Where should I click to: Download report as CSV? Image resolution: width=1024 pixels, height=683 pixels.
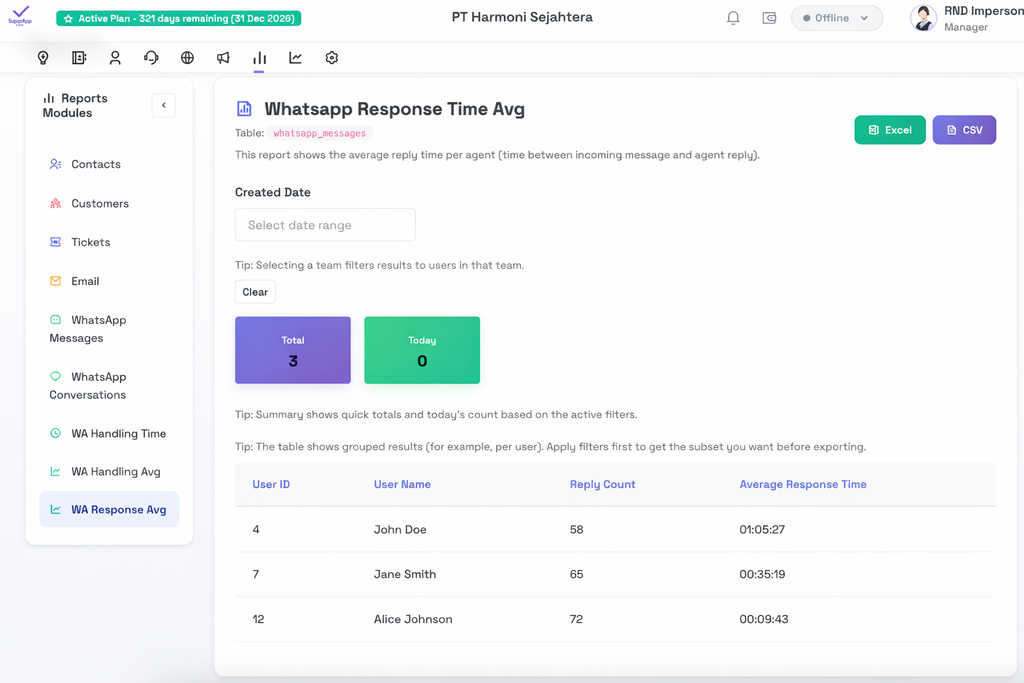(963, 129)
